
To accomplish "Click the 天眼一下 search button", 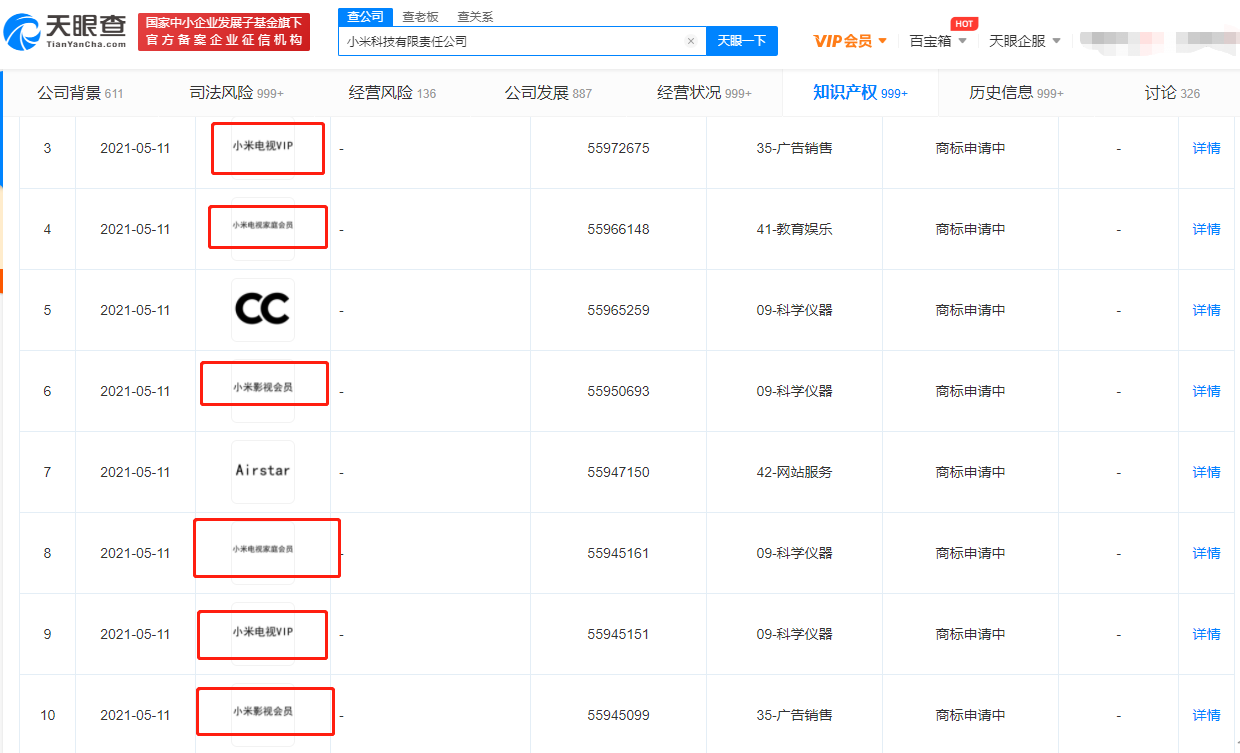I will (741, 41).
